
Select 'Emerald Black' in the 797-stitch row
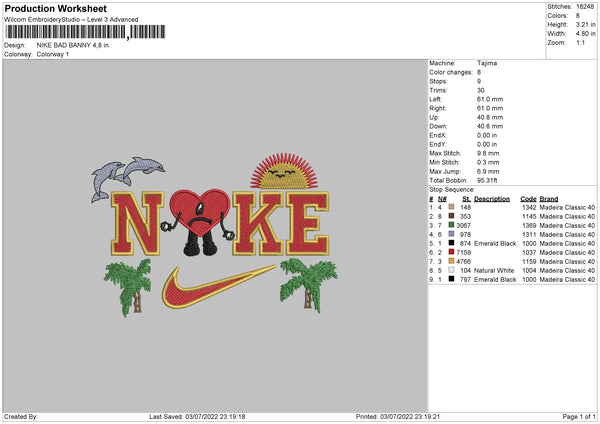coord(495,279)
